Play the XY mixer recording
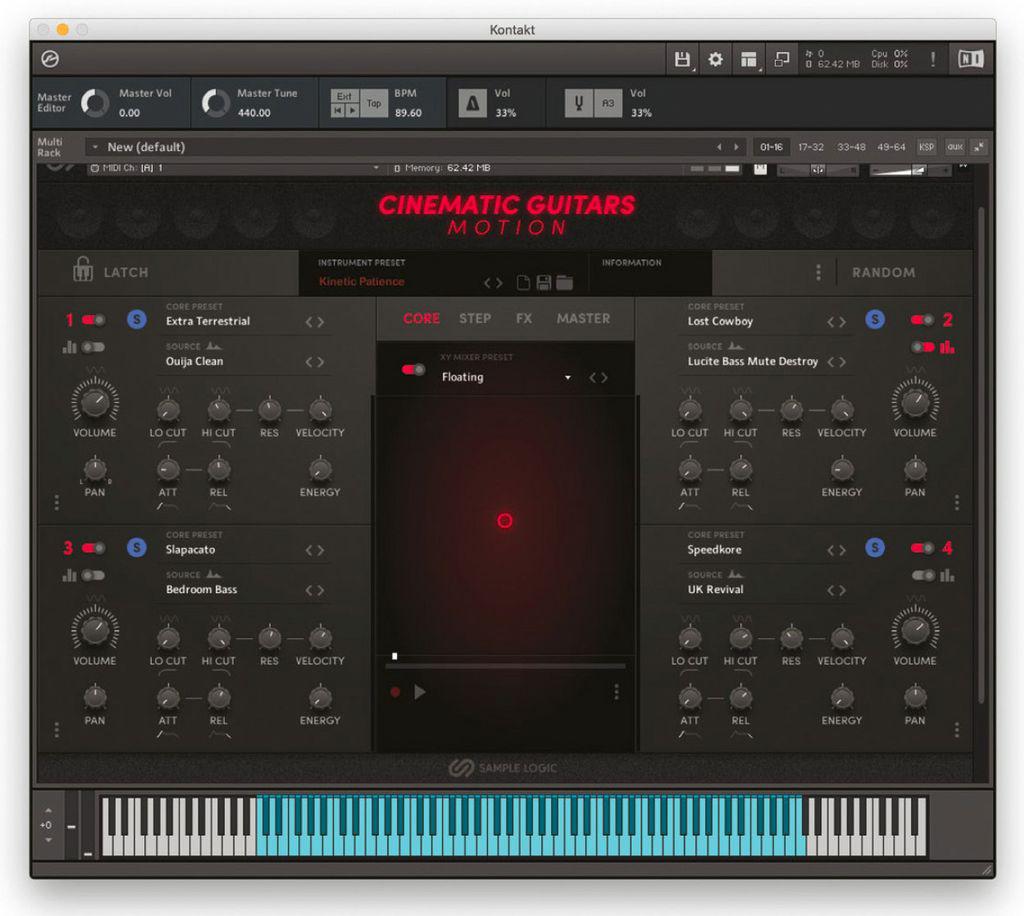The height and width of the screenshot is (916, 1024). pos(420,691)
